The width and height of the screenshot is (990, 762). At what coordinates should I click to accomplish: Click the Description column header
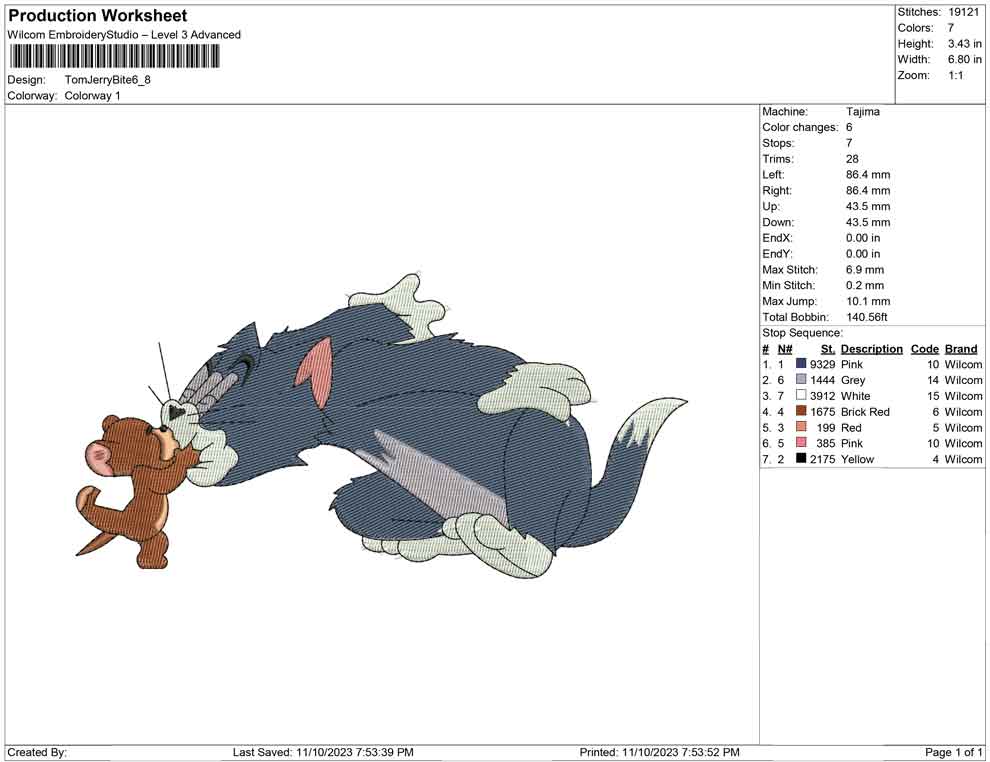tap(871, 348)
